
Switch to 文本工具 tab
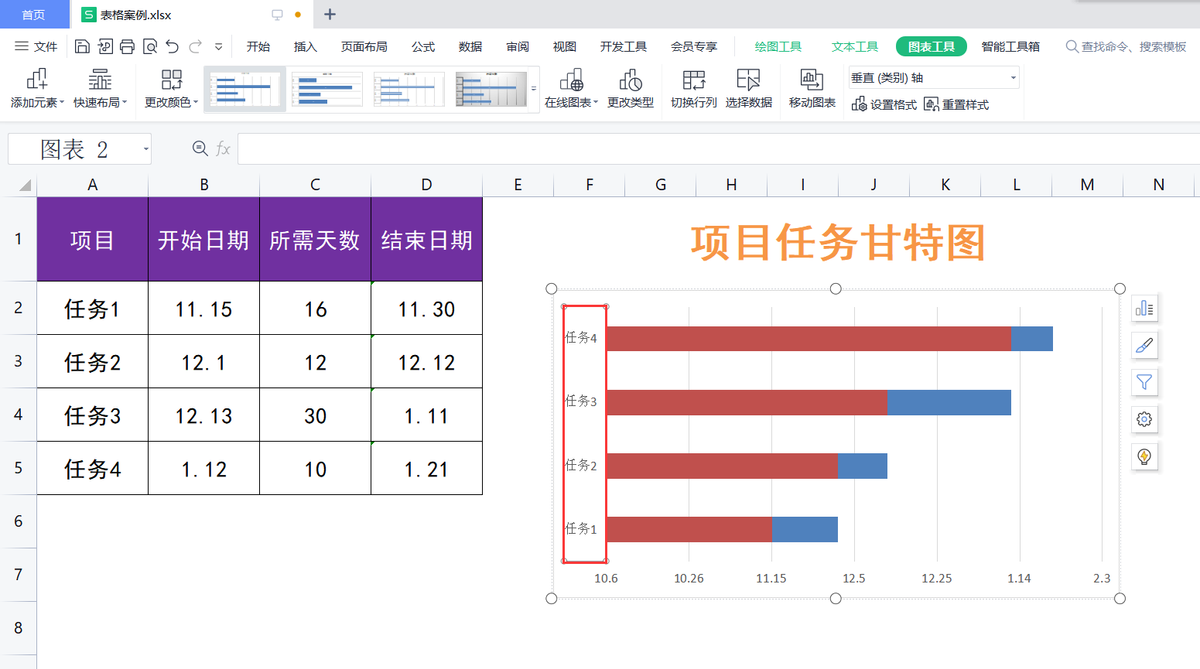tap(855, 46)
